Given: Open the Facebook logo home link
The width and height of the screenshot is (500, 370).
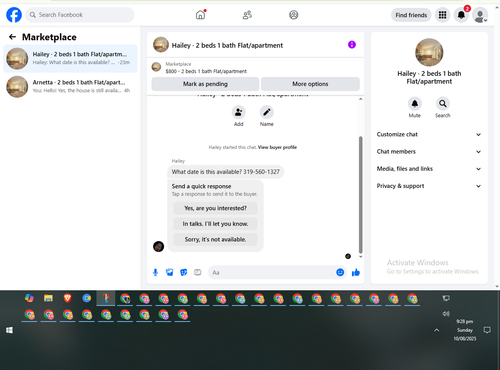Looking at the screenshot, I should pos(14,15).
